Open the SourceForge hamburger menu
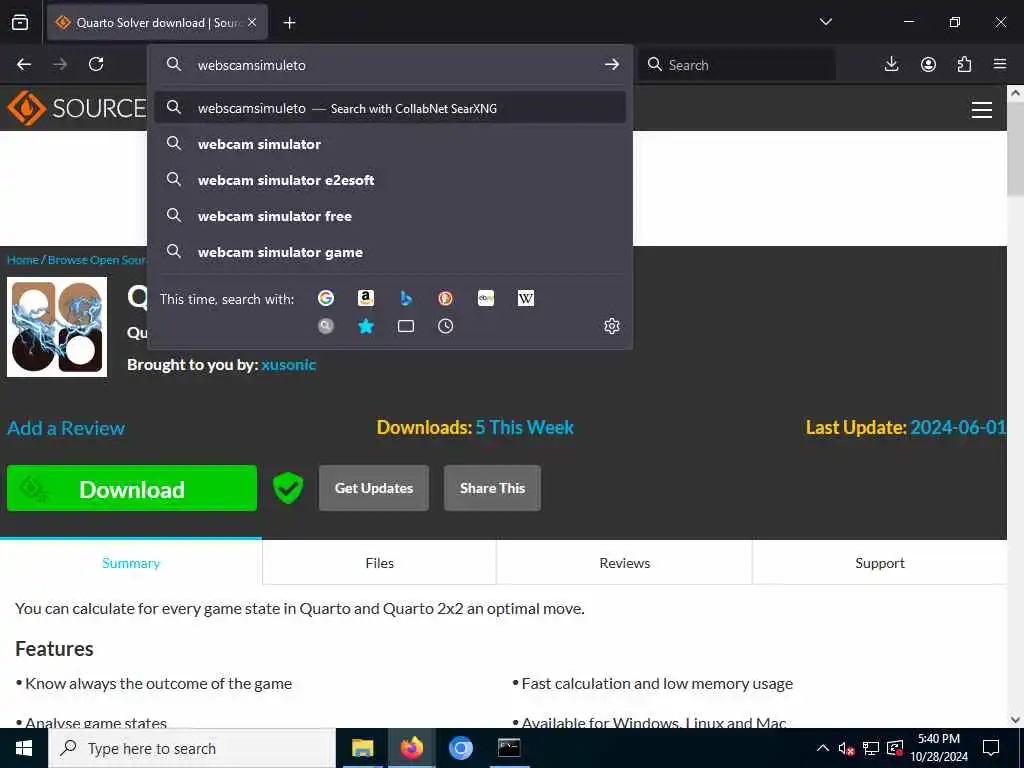This screenshot has width=1024, height=768. point(982,109)
